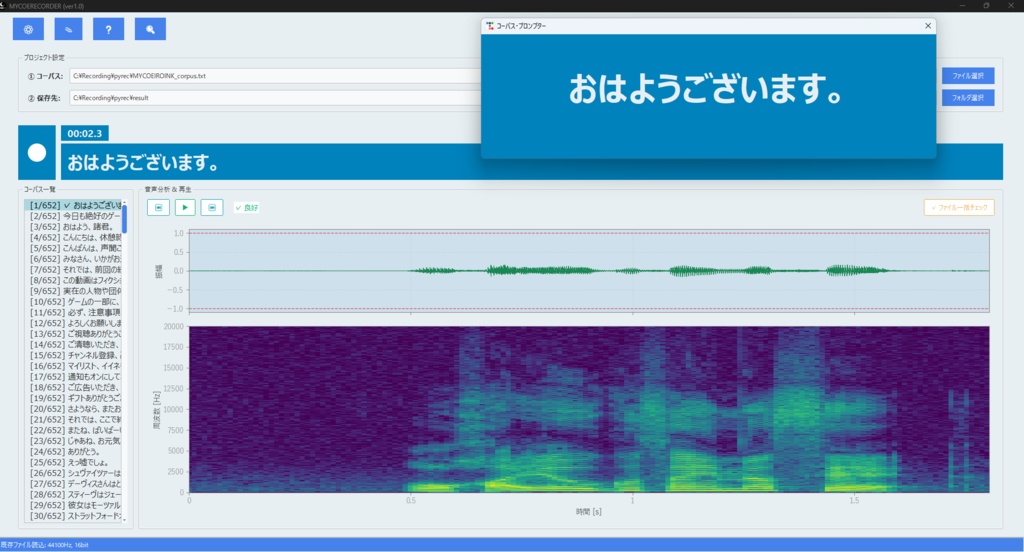
Task: Select corpus row [24/652] ありがとう。
Action: click(x=73, y=451)
